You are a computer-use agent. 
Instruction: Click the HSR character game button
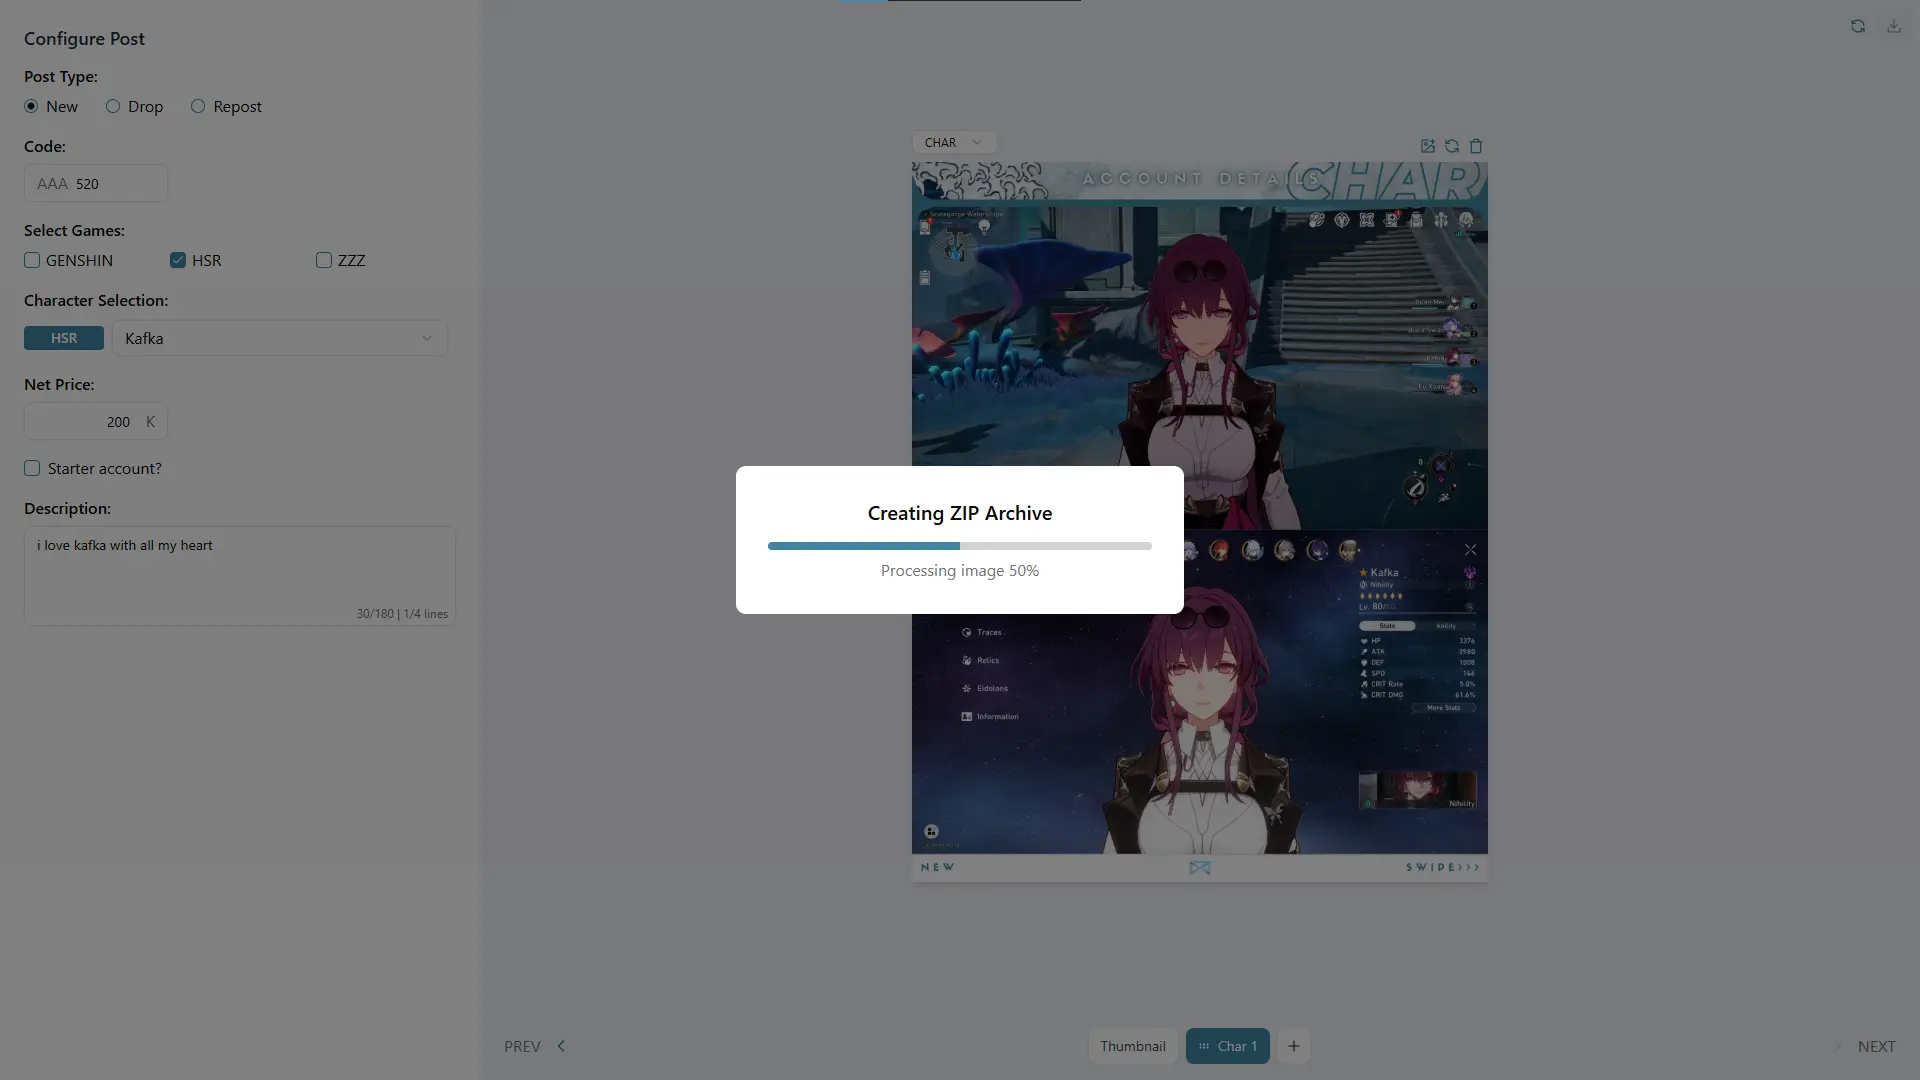pyautogui.click(x=64, y=338)
